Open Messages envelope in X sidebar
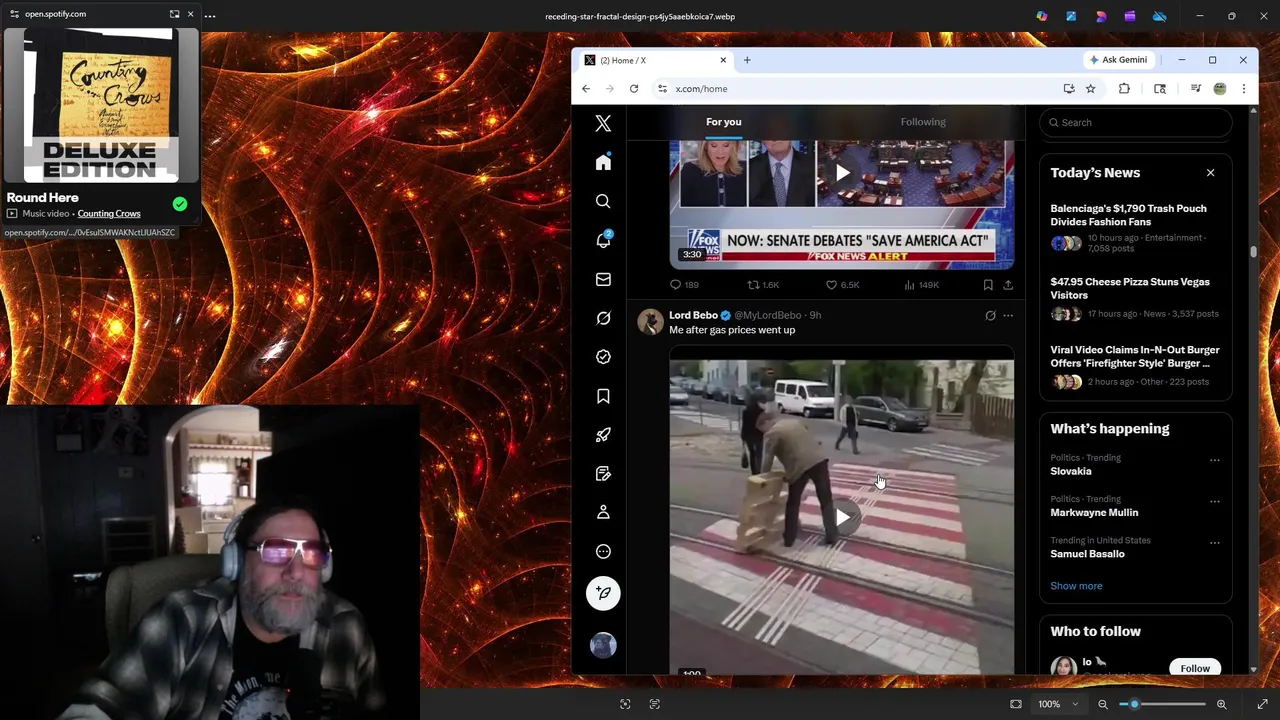The width and height of the screenshot is (1280, 720). coord(603,279)
